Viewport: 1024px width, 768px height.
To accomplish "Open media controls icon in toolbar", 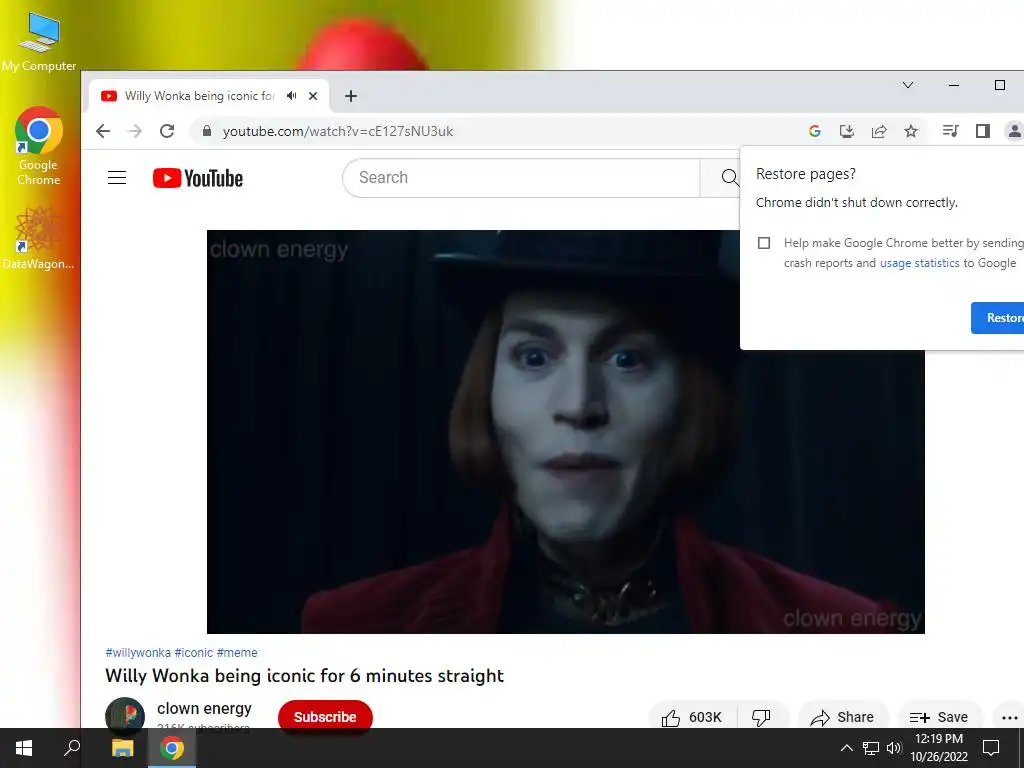I will click(950, 131).
